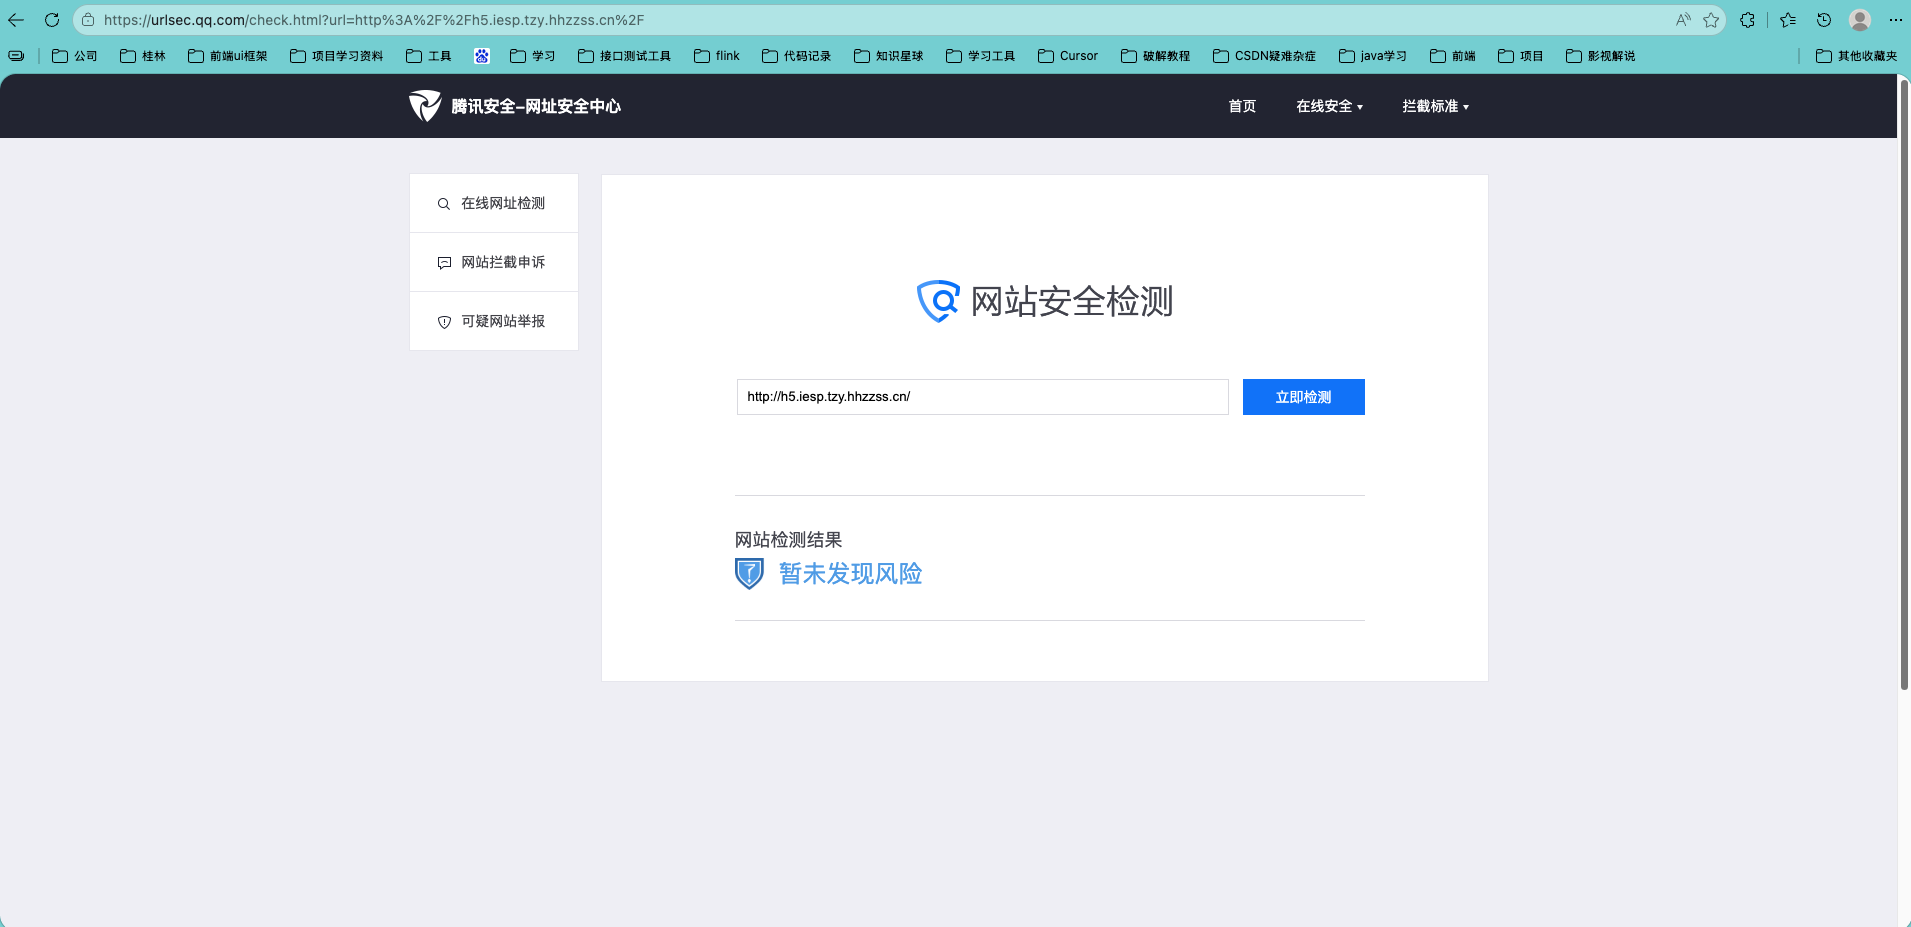Add this page to favorites with the star
This screenshot has height=927, width=1911.
(1711, 20)
